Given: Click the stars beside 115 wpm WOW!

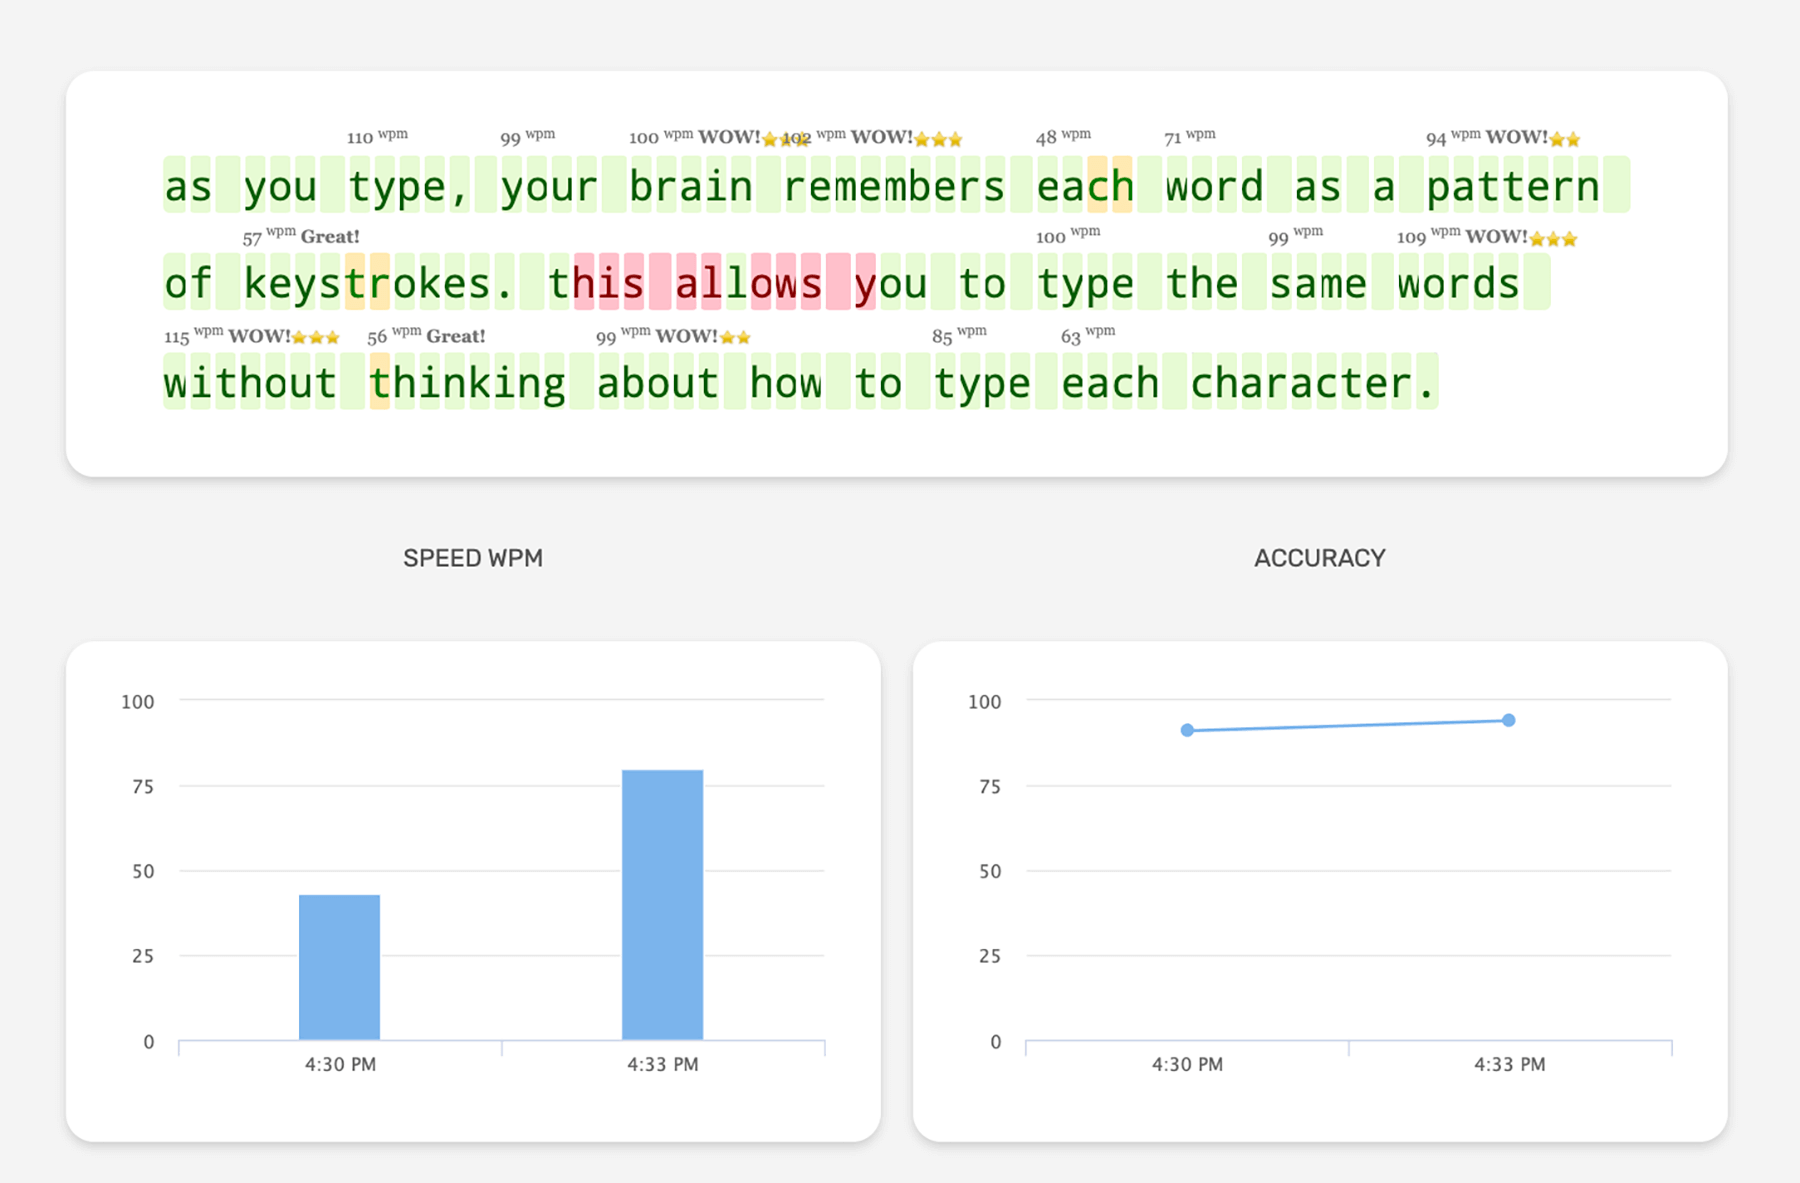Looking at the screenshot, I should [x=316, y=337].
